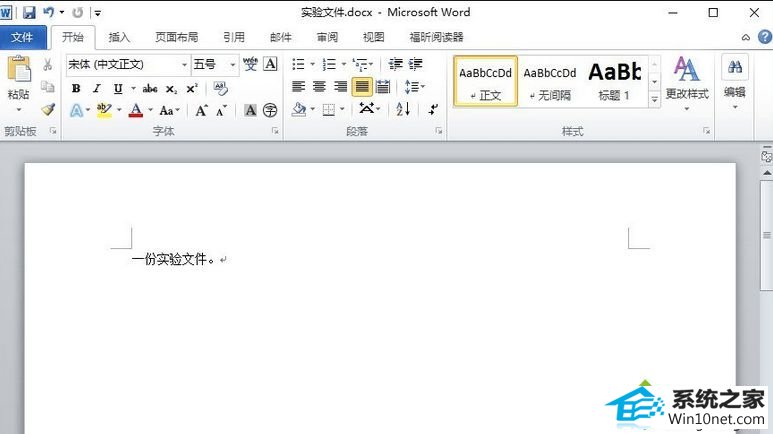Apply the yellow text highlight color
This screenshot has width=773, height=434.
point(104,110)
